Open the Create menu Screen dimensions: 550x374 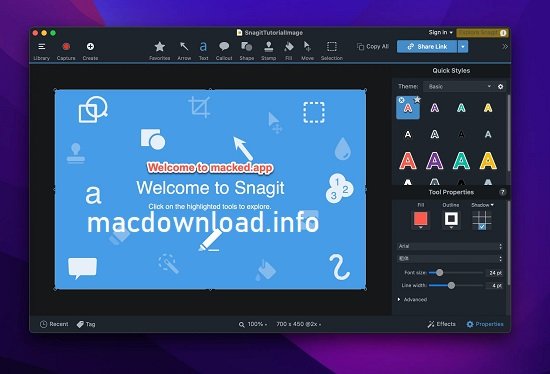point(90,51)
